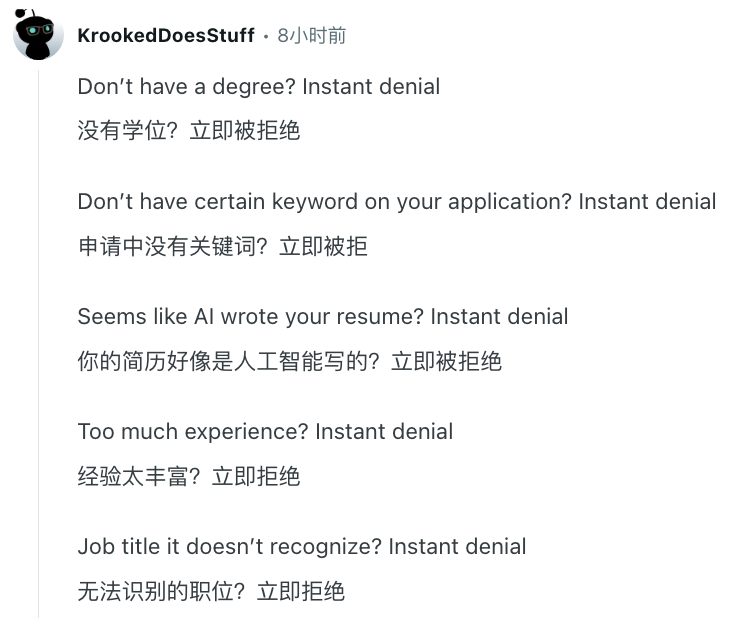
Task: Click the word "resume" in the comment
Action: tap(380, 317)
